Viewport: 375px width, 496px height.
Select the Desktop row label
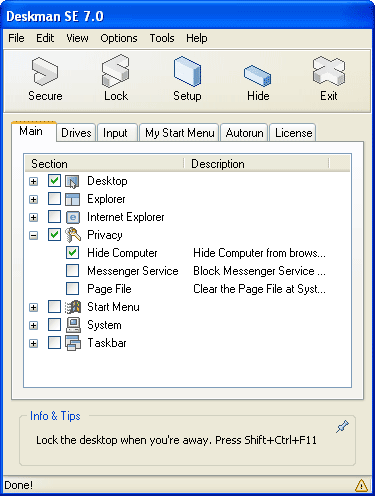click(x=107, y=181)
